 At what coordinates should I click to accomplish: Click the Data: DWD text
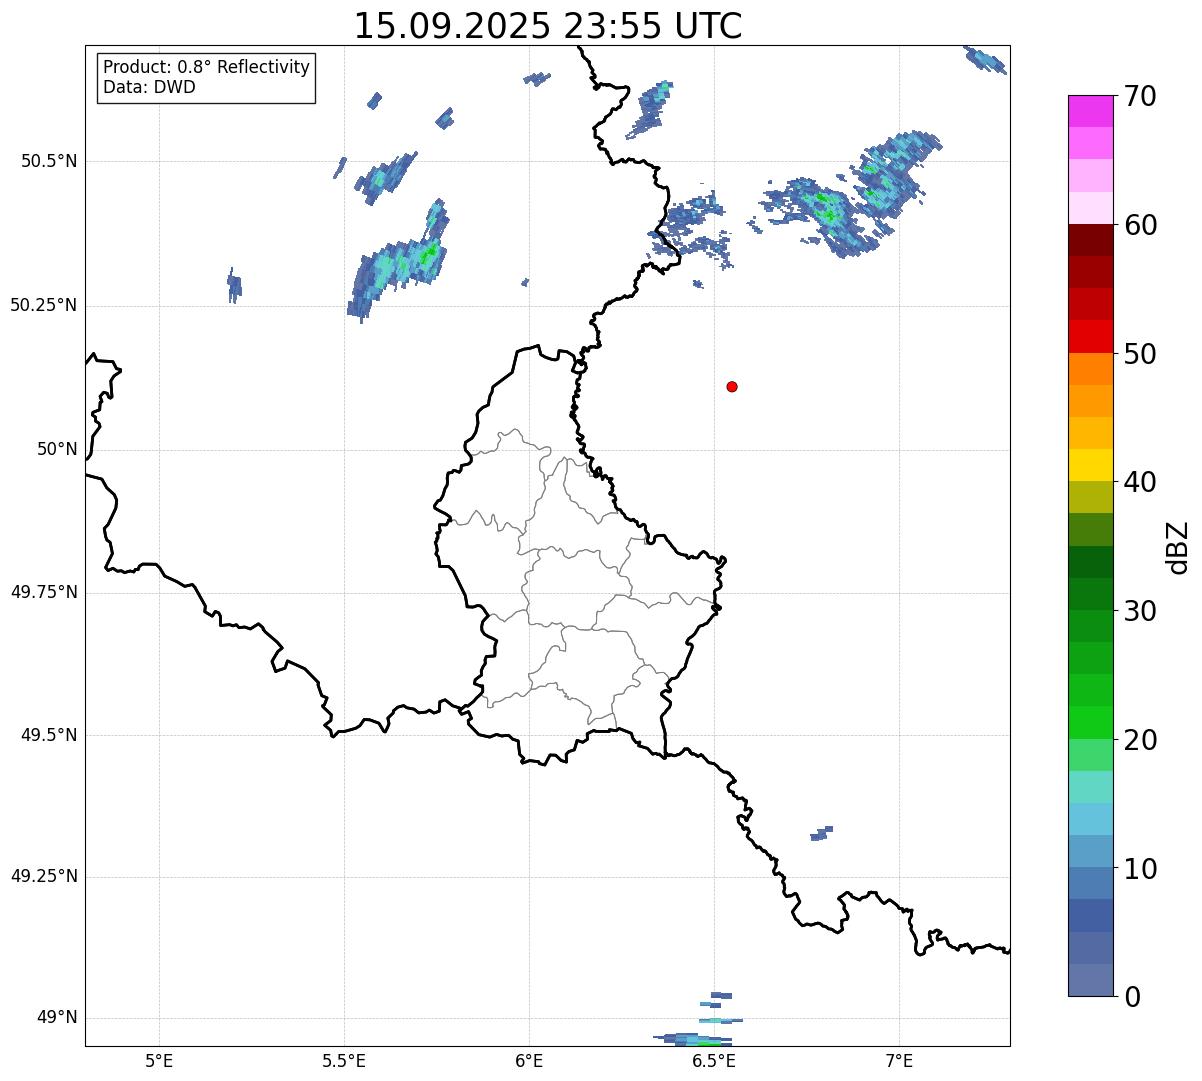[x=150, y=87]
